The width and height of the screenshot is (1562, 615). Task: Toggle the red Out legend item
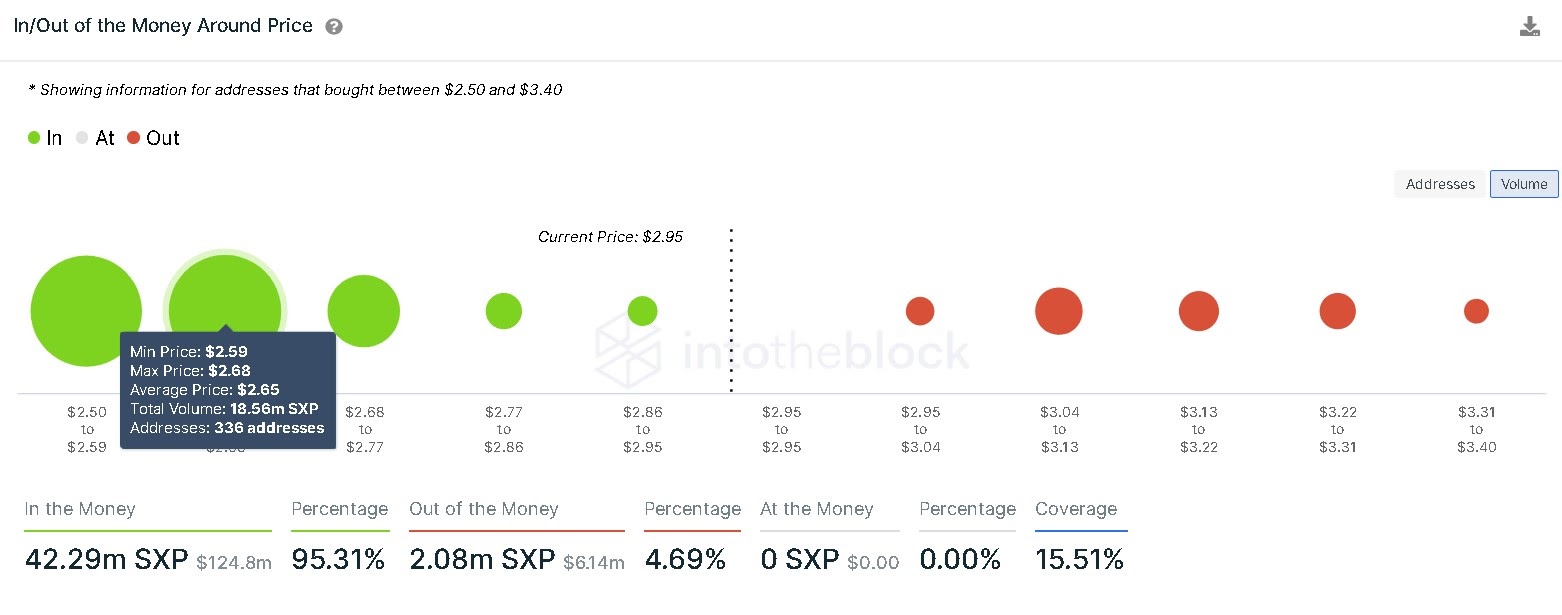(153, 138)
